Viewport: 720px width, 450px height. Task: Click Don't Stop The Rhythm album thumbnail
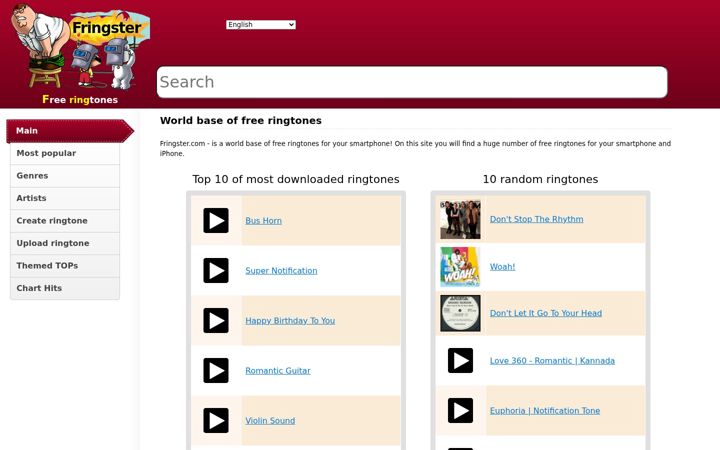tap(460, 219)
